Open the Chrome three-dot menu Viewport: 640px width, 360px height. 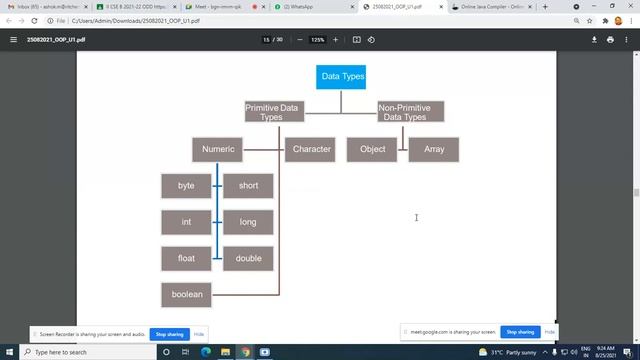(x=631, y=20)
